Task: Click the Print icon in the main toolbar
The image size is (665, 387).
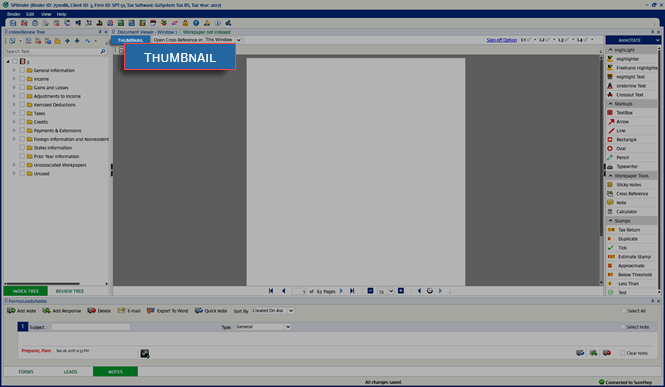Action: (x=35, y=23)
